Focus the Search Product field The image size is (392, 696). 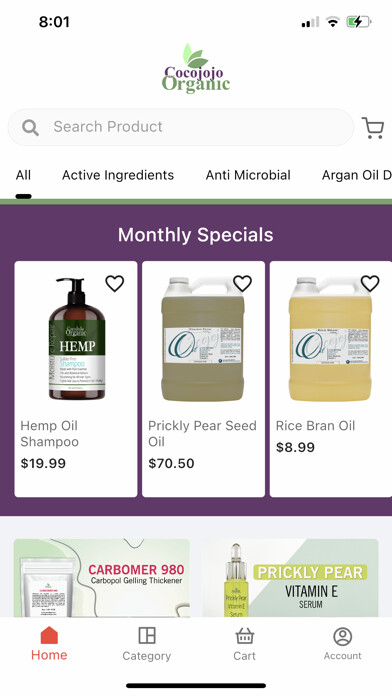pos(181,127)
